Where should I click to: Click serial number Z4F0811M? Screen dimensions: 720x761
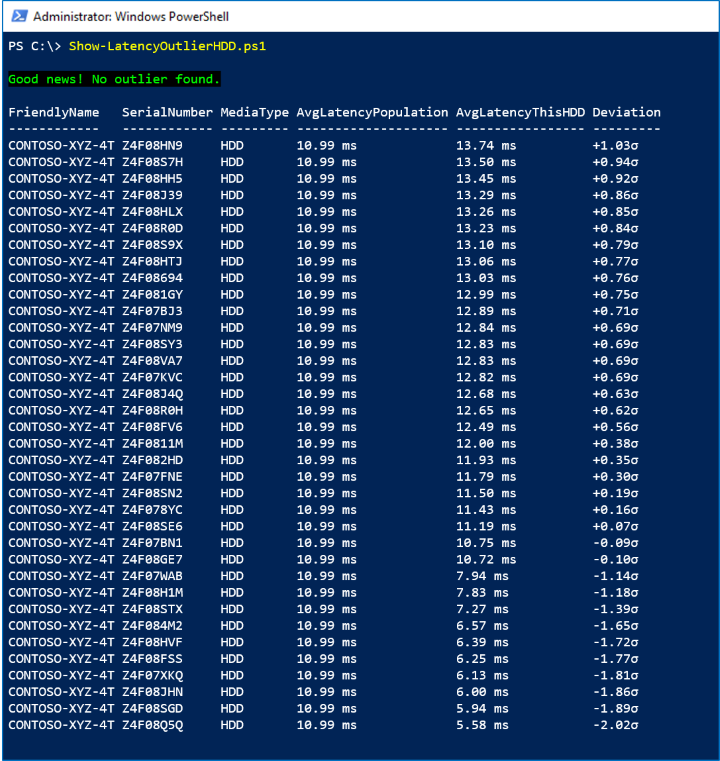tap(152, 444)
